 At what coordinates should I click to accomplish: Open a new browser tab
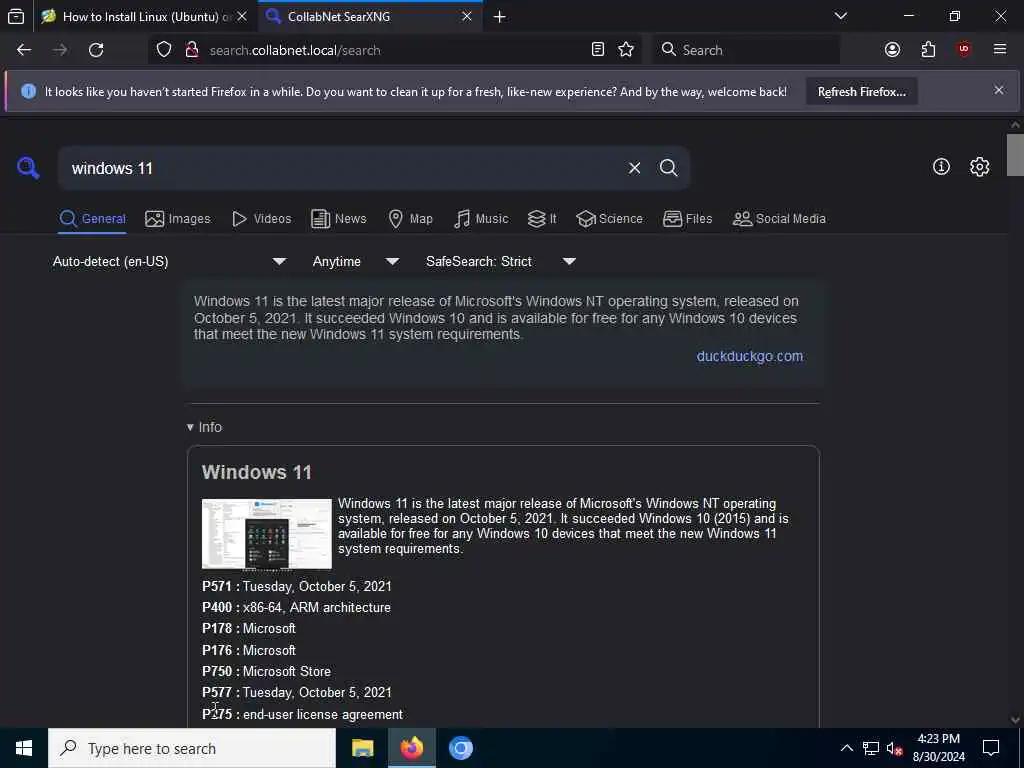coord(500,17)
